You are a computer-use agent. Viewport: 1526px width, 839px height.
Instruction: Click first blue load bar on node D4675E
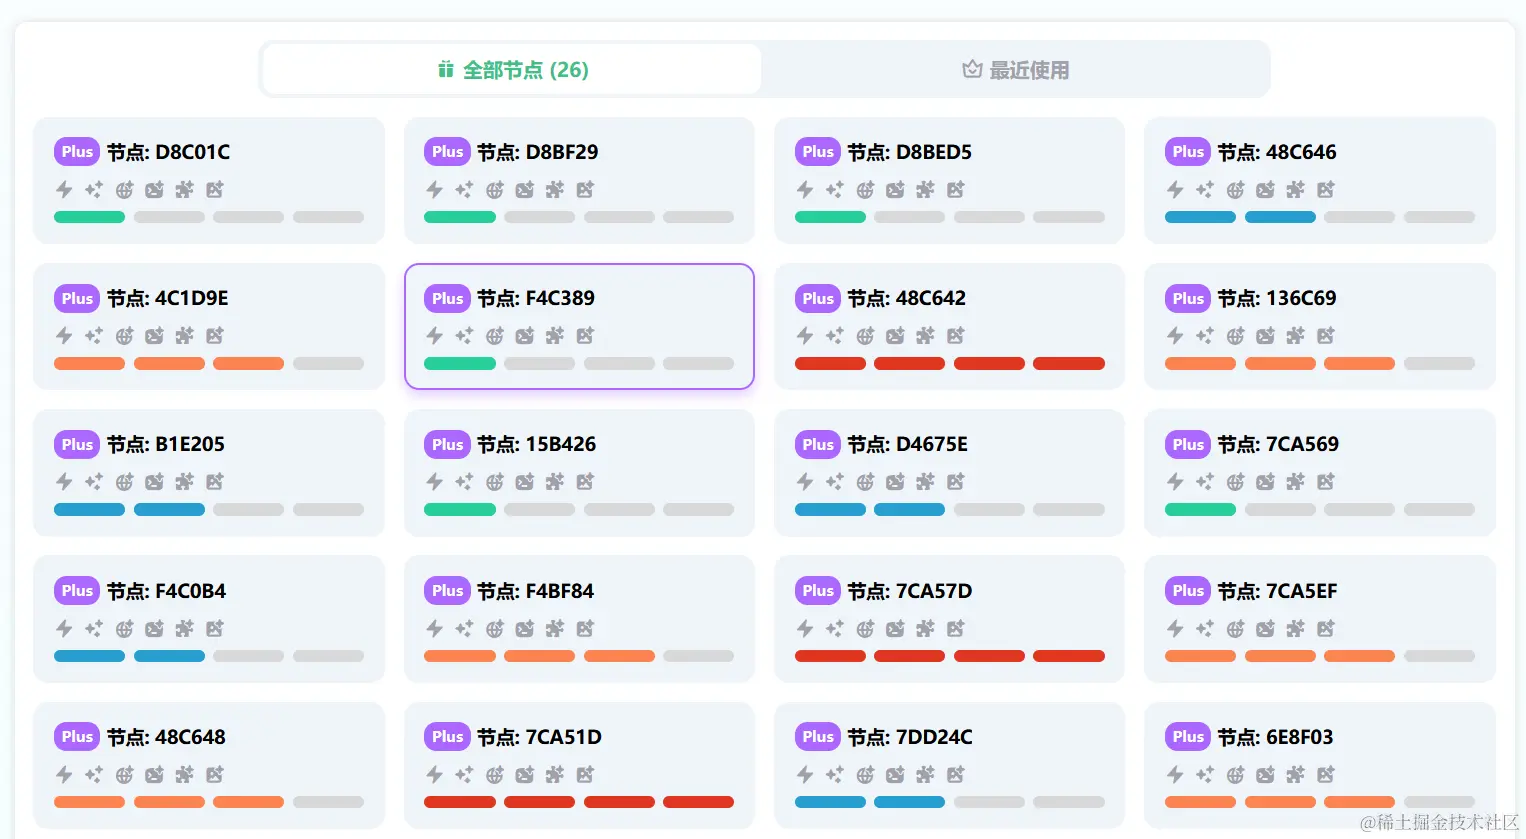click(x=830, y=510)
